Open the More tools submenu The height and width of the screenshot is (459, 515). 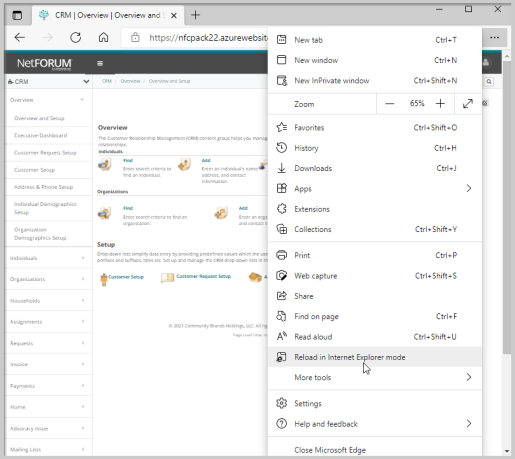[375, 377]
